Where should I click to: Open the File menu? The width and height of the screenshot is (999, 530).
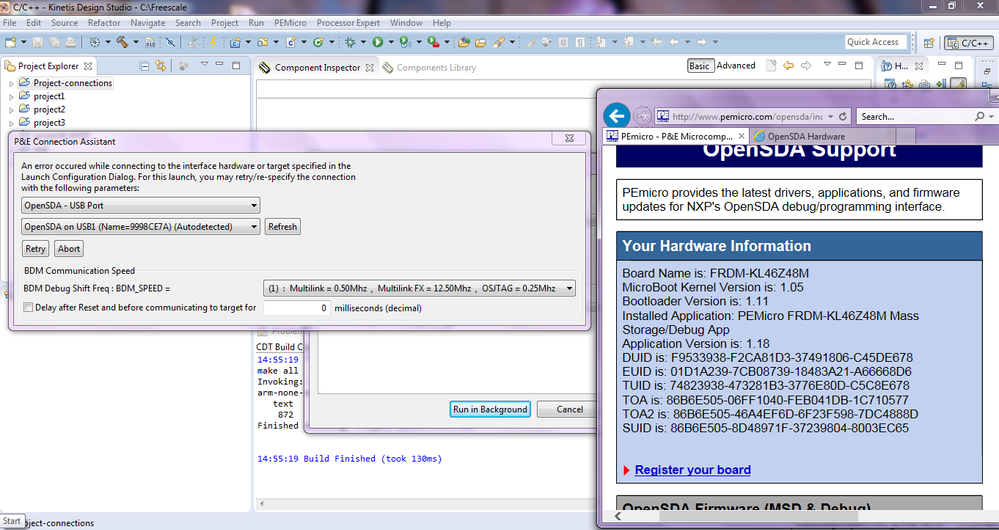pos(10,23)
